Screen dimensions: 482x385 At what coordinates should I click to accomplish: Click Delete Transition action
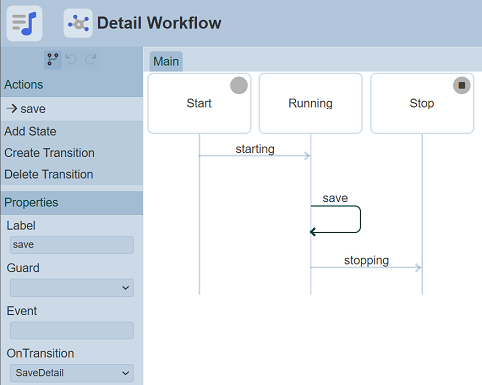(49, 174)
